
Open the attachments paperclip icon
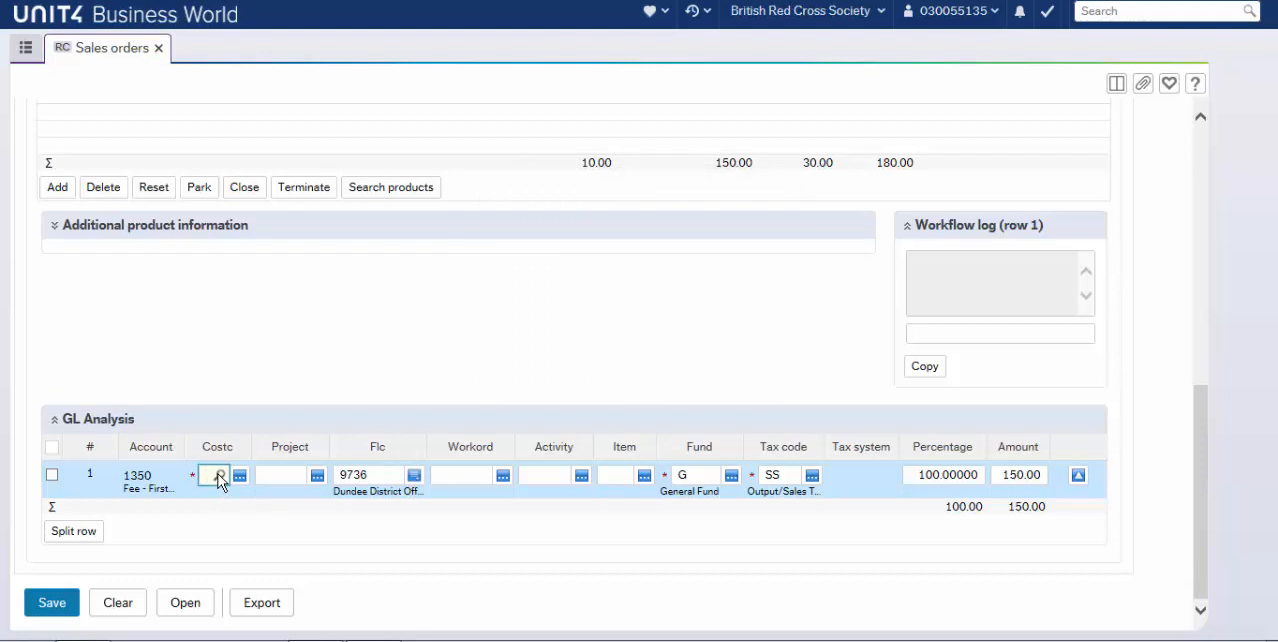tap(1143, 84)
